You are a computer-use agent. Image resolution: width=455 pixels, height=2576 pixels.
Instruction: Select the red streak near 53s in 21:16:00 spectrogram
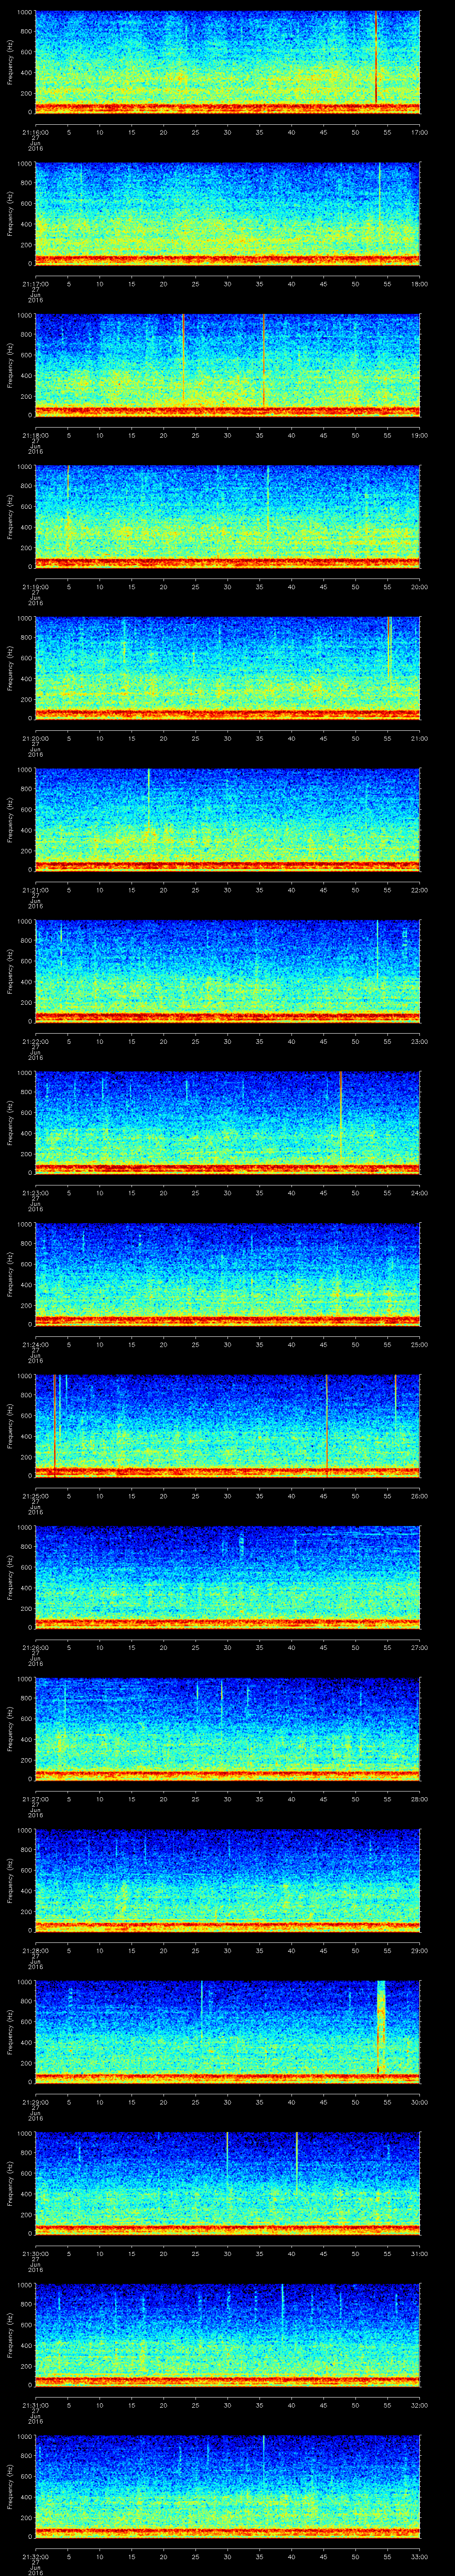click(x=376, y=57)
